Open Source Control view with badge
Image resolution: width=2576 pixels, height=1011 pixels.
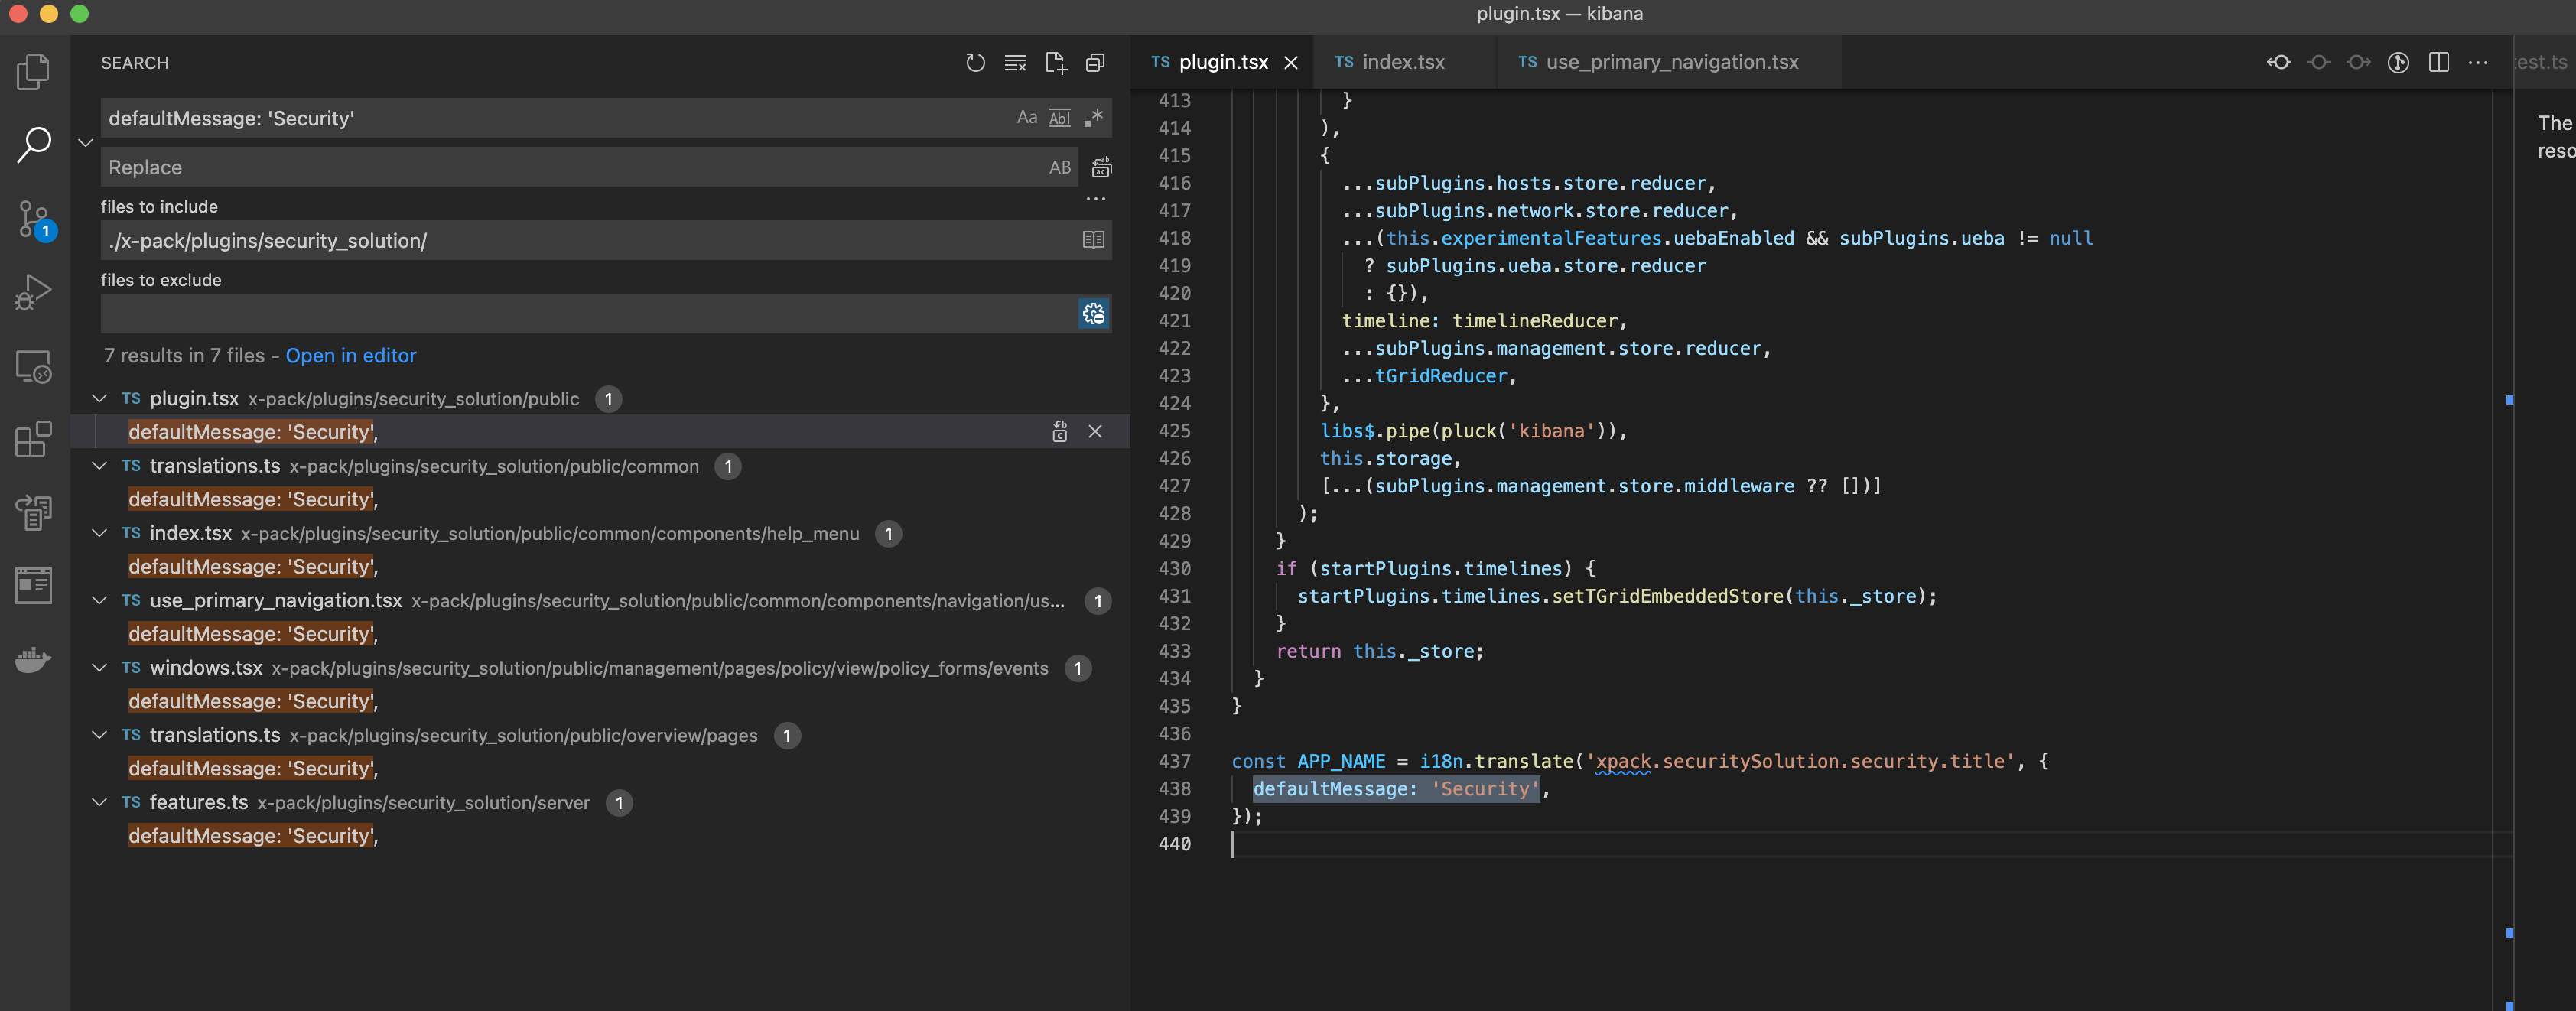pos(33,219)
